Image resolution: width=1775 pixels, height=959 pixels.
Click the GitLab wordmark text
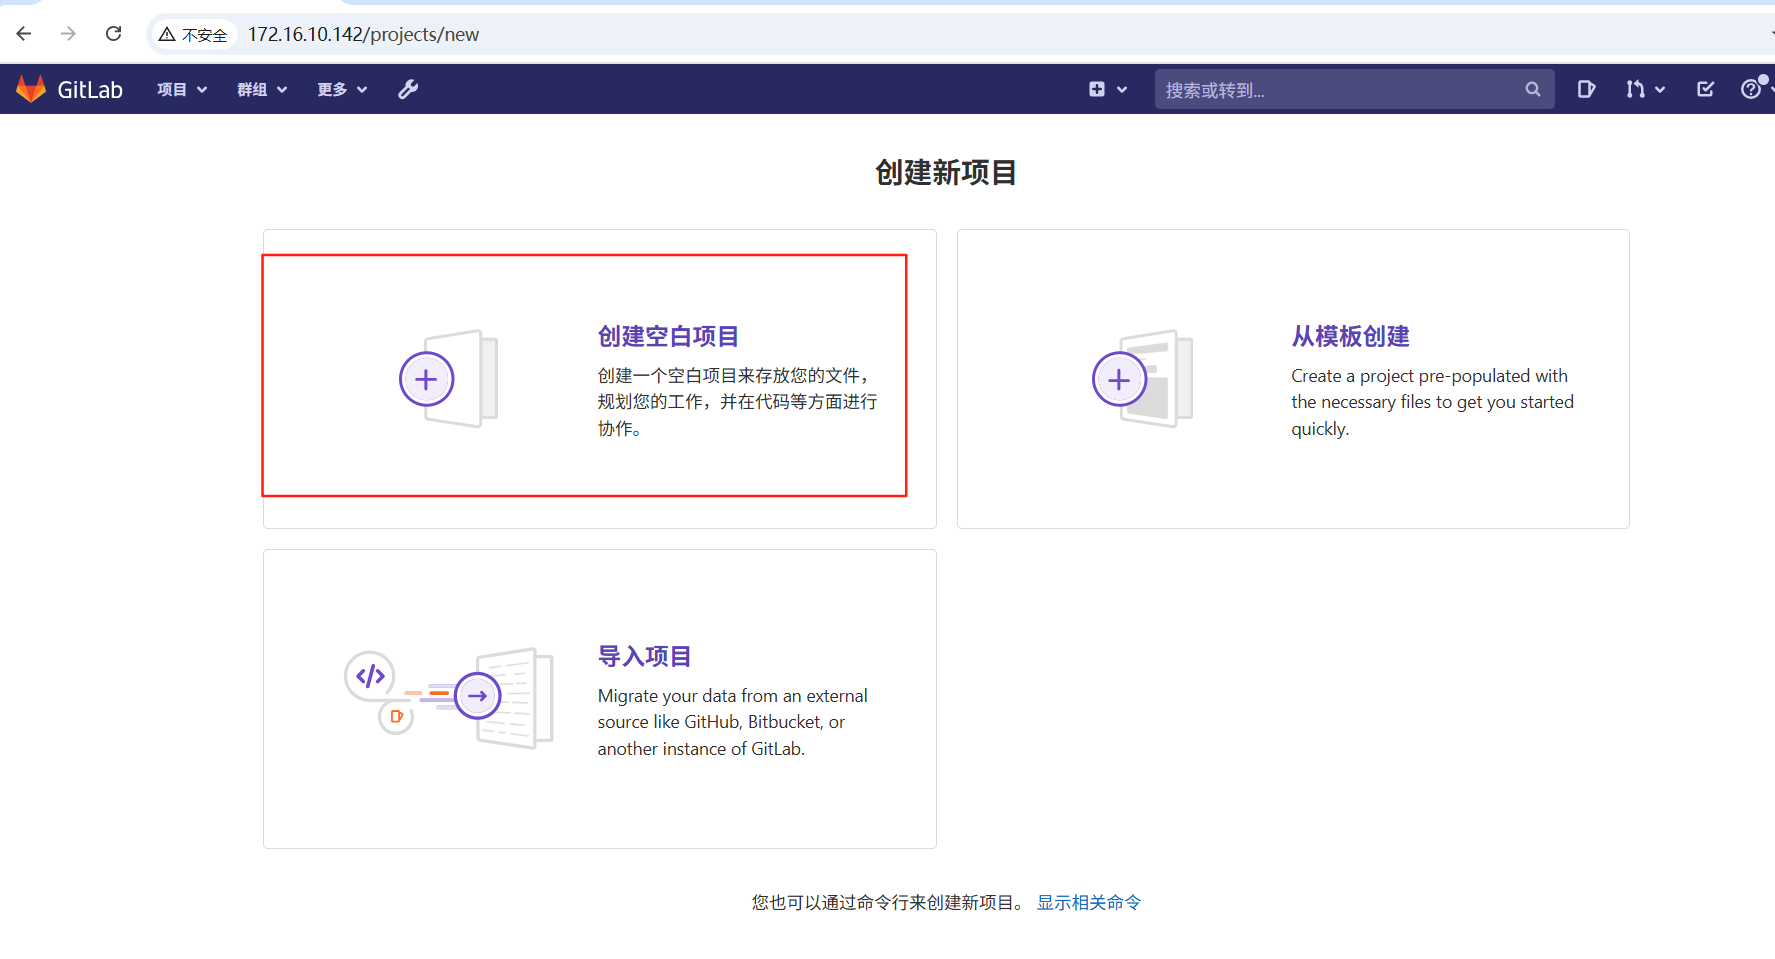pyautogui.click(x=90, y=90)
